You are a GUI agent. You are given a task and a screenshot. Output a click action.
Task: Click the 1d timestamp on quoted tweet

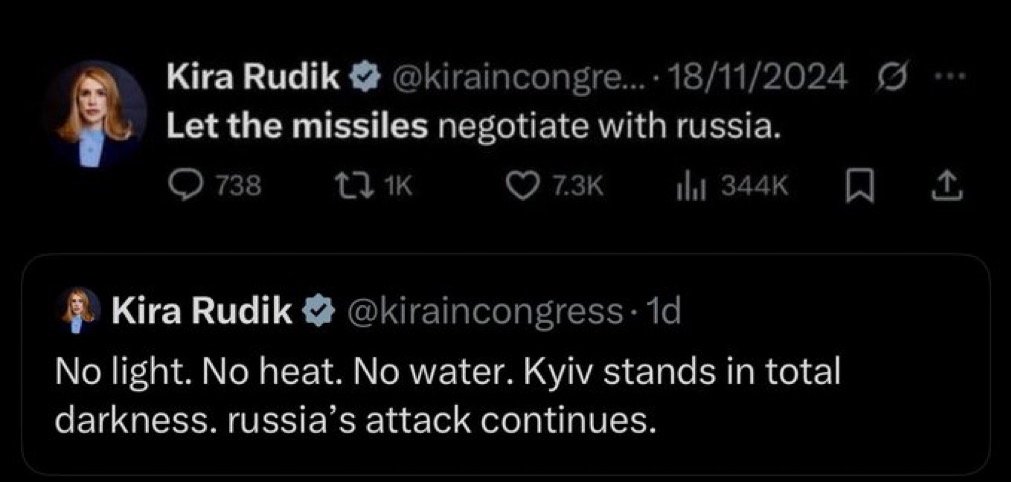coord(664,312)
